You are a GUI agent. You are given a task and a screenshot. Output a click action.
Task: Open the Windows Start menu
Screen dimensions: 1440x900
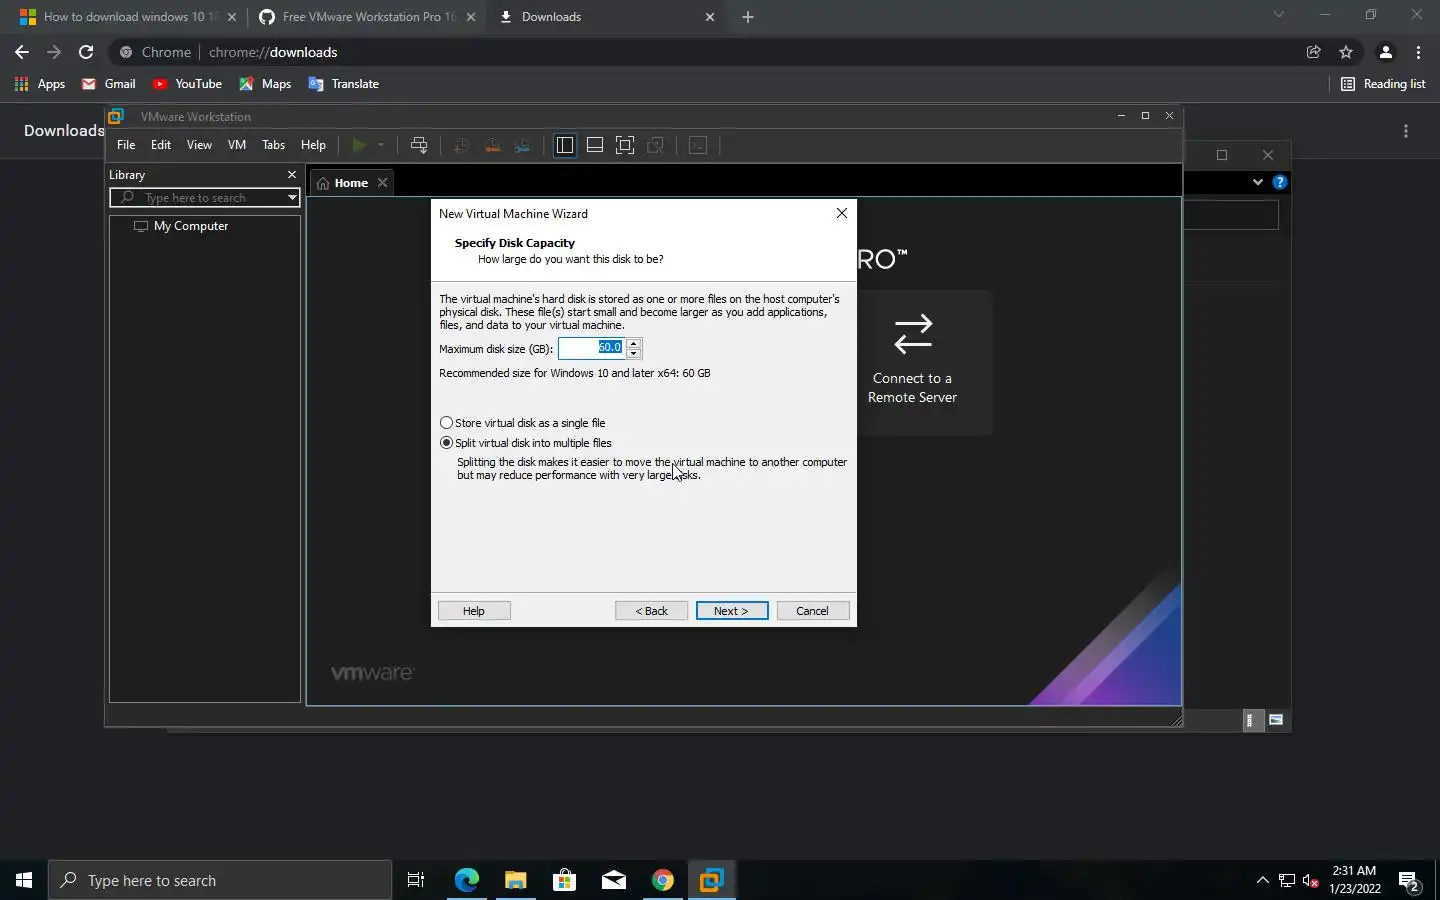click(24, 880)
